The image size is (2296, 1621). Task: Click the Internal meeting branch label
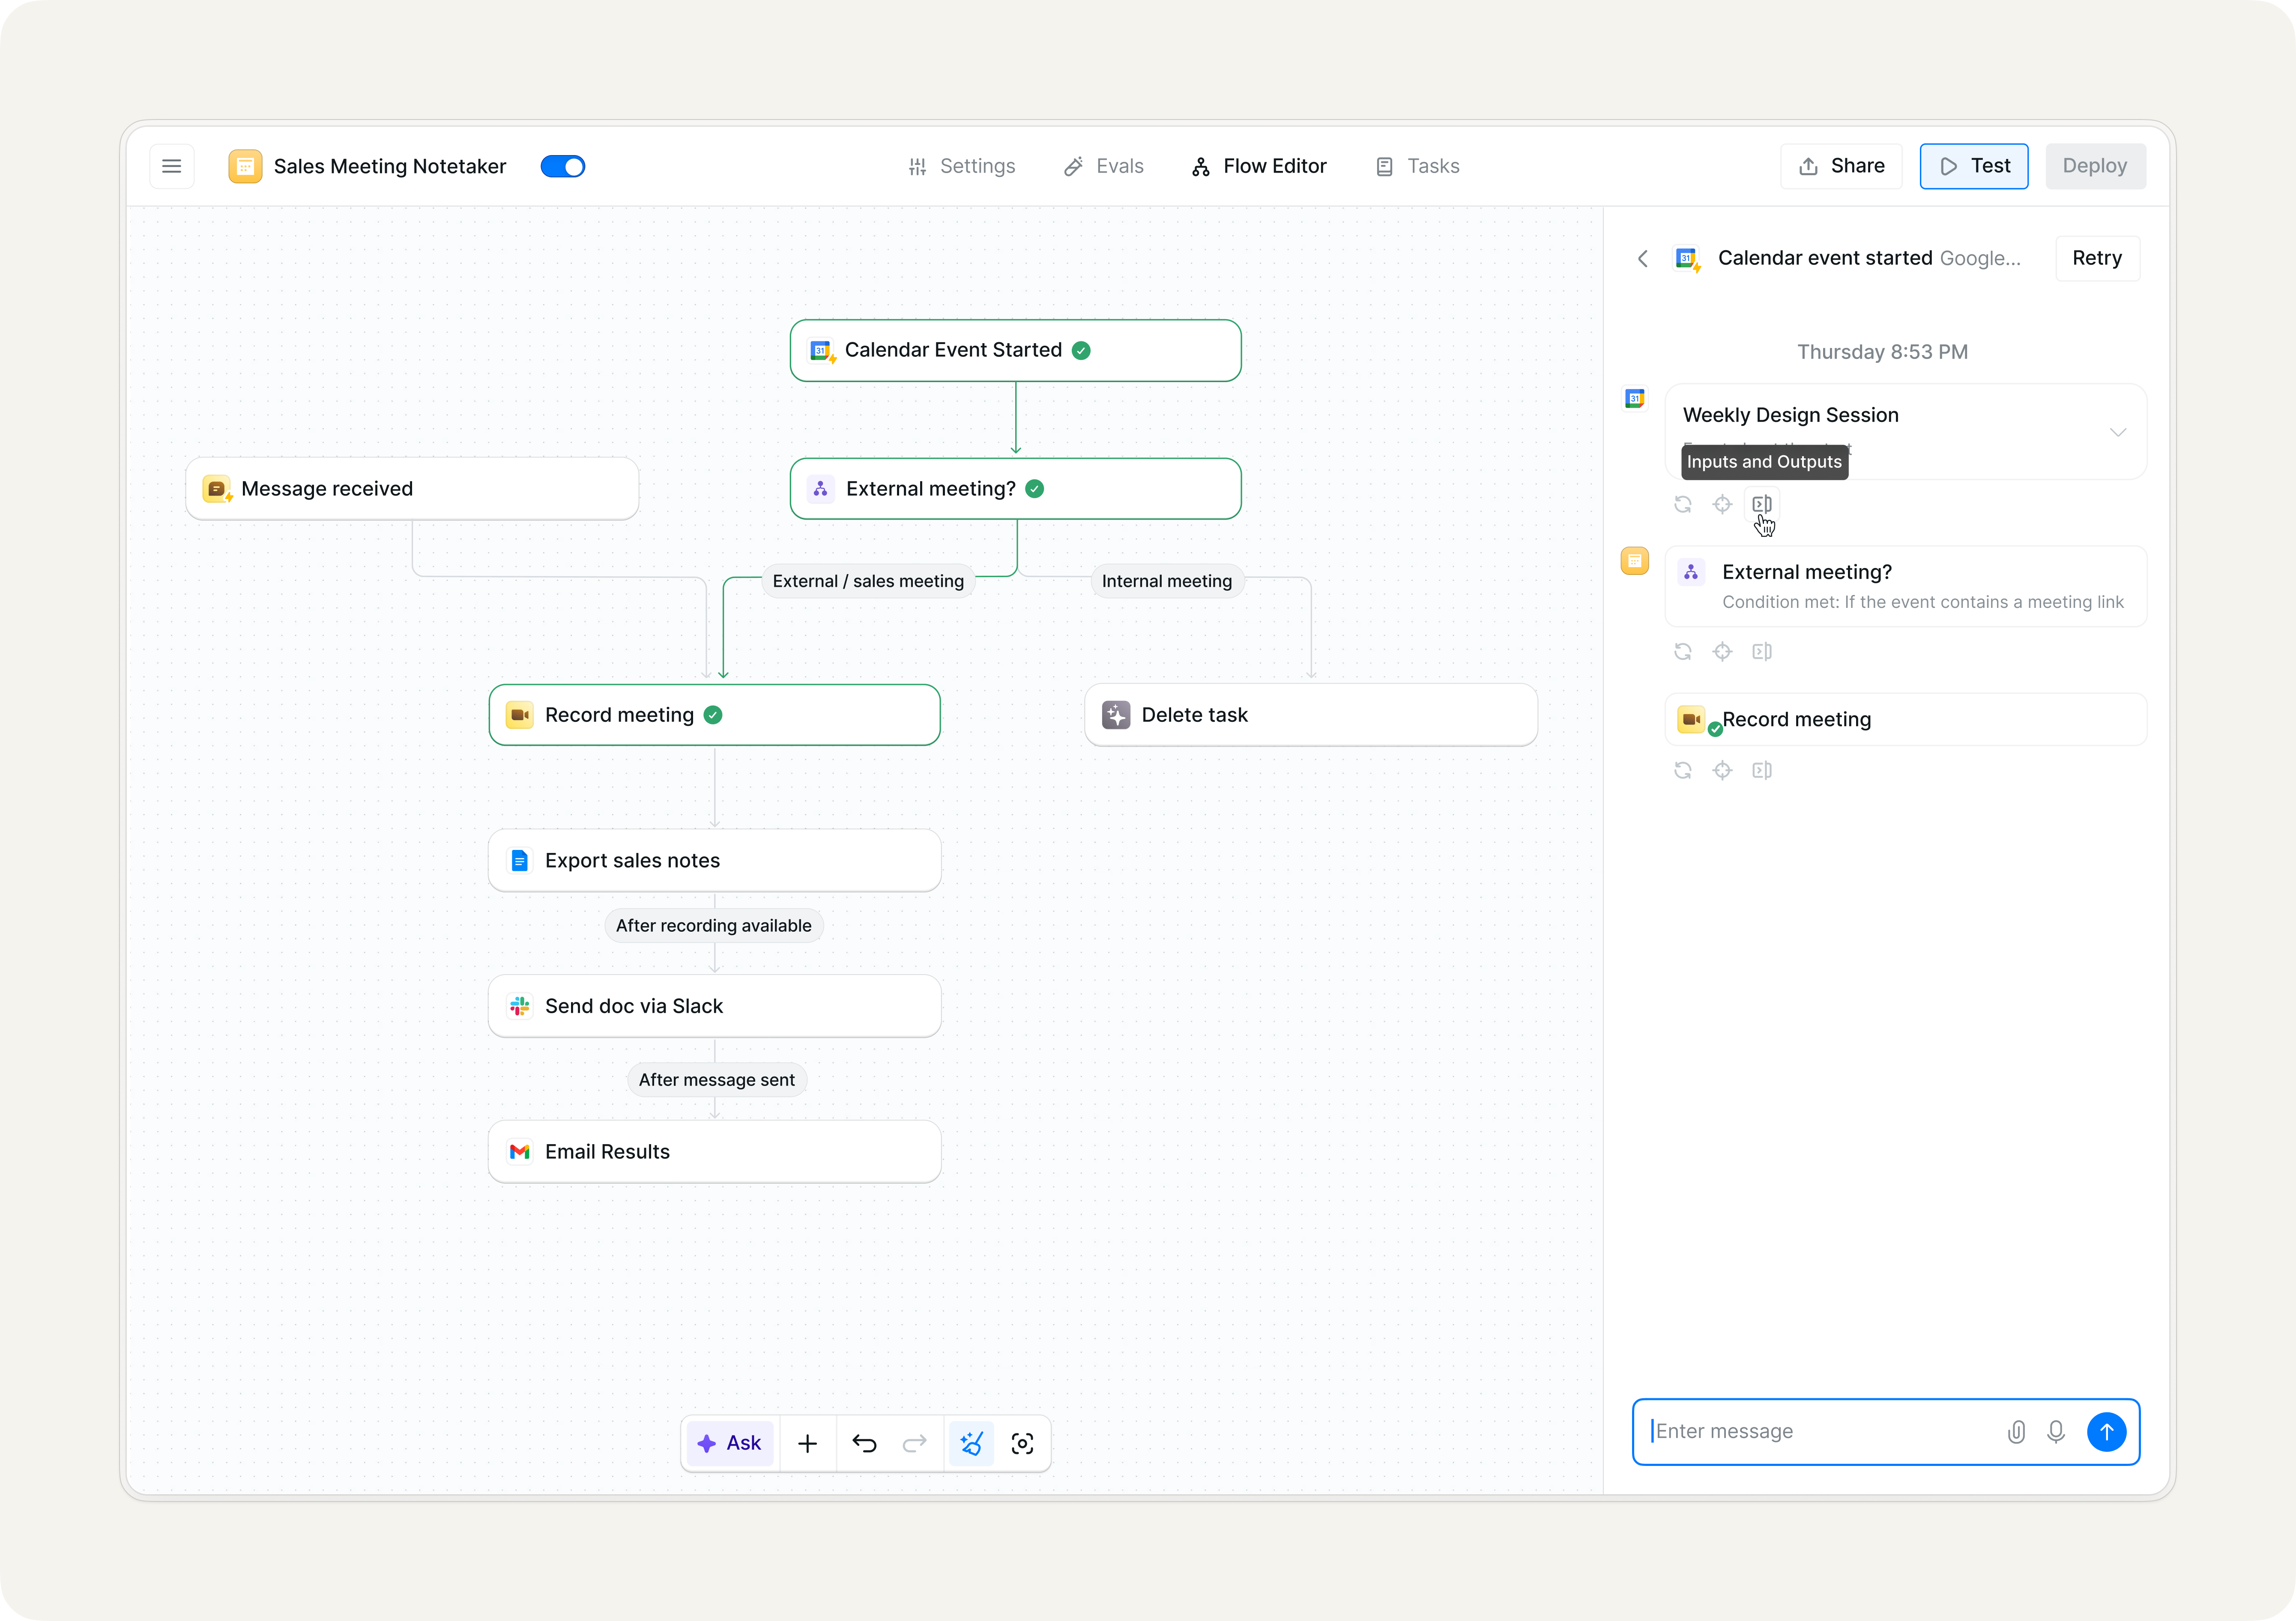(x=1167, y=581)
